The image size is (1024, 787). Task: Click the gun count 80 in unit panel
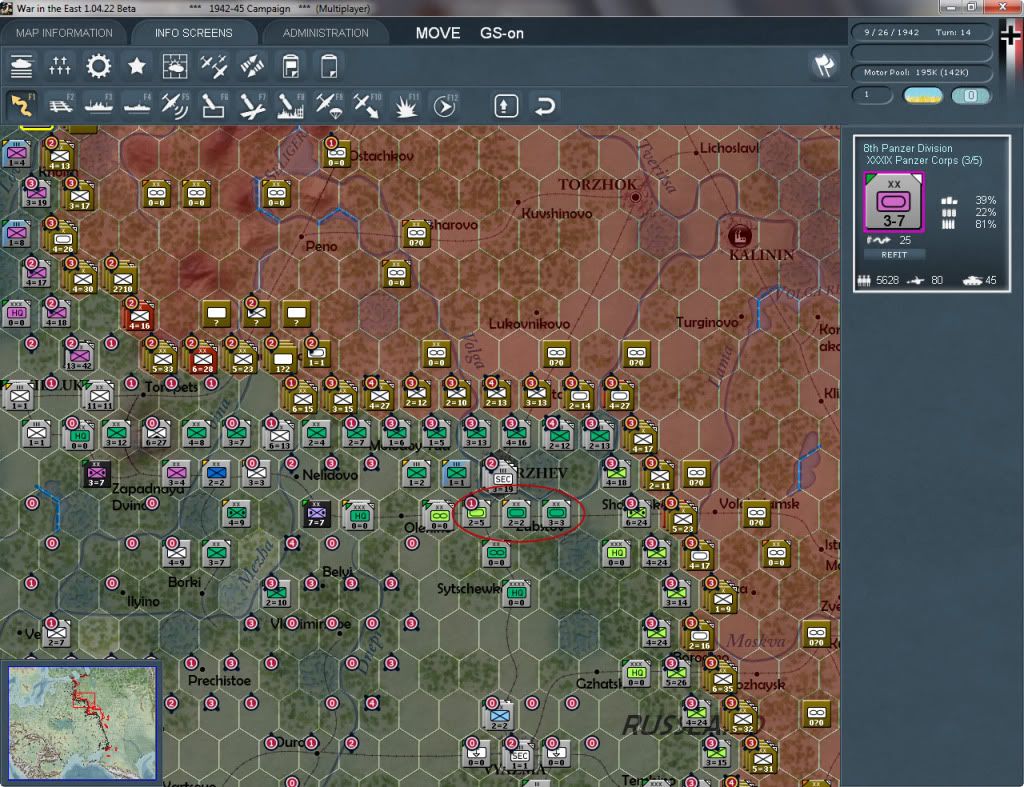tap(936, 280)
